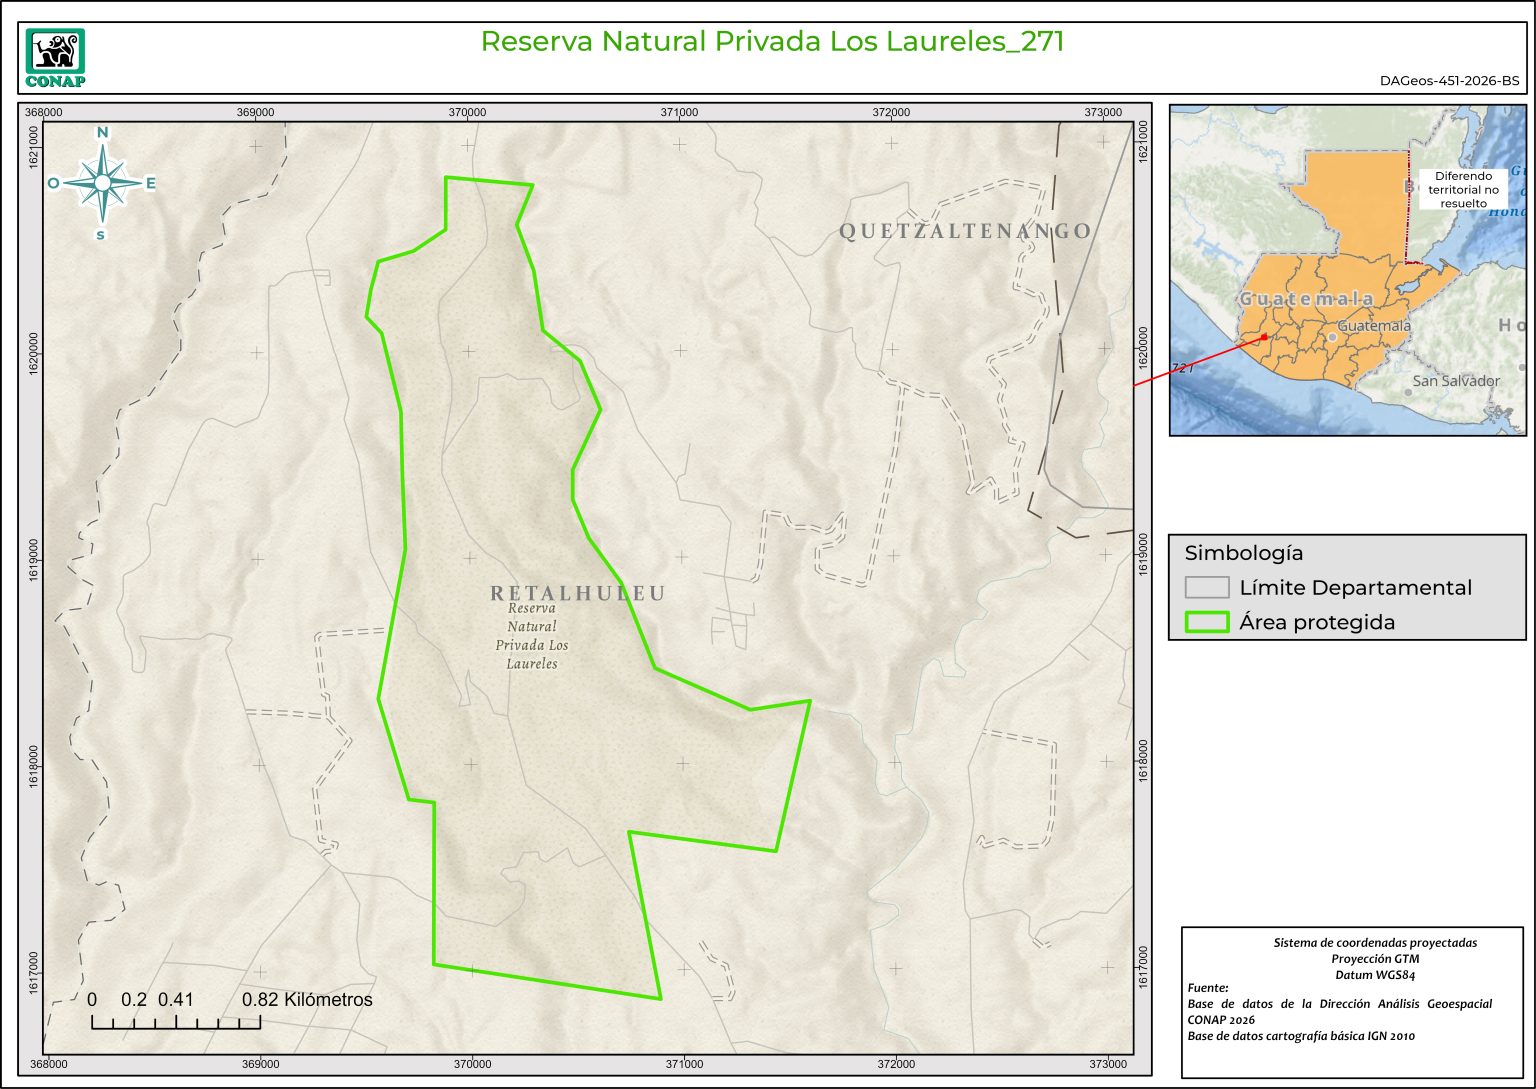Select the green Área protegida legend symbol
The width and height of the screenshot is (1536, 1089).
1206,622
